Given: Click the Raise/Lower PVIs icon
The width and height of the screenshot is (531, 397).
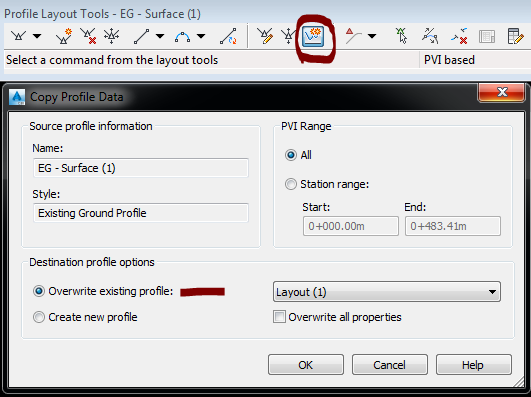Looking at the screenshot, I should 288,36.
